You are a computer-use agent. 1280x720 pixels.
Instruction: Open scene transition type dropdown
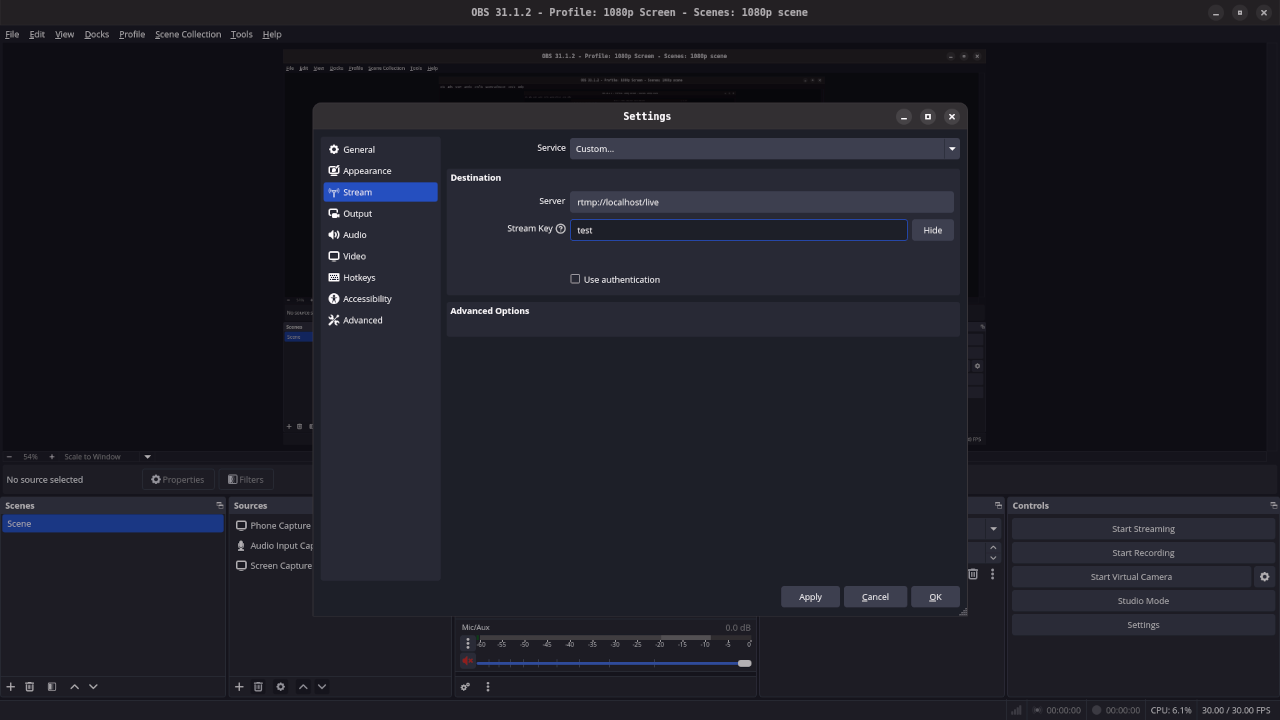[x=993, y=528]
